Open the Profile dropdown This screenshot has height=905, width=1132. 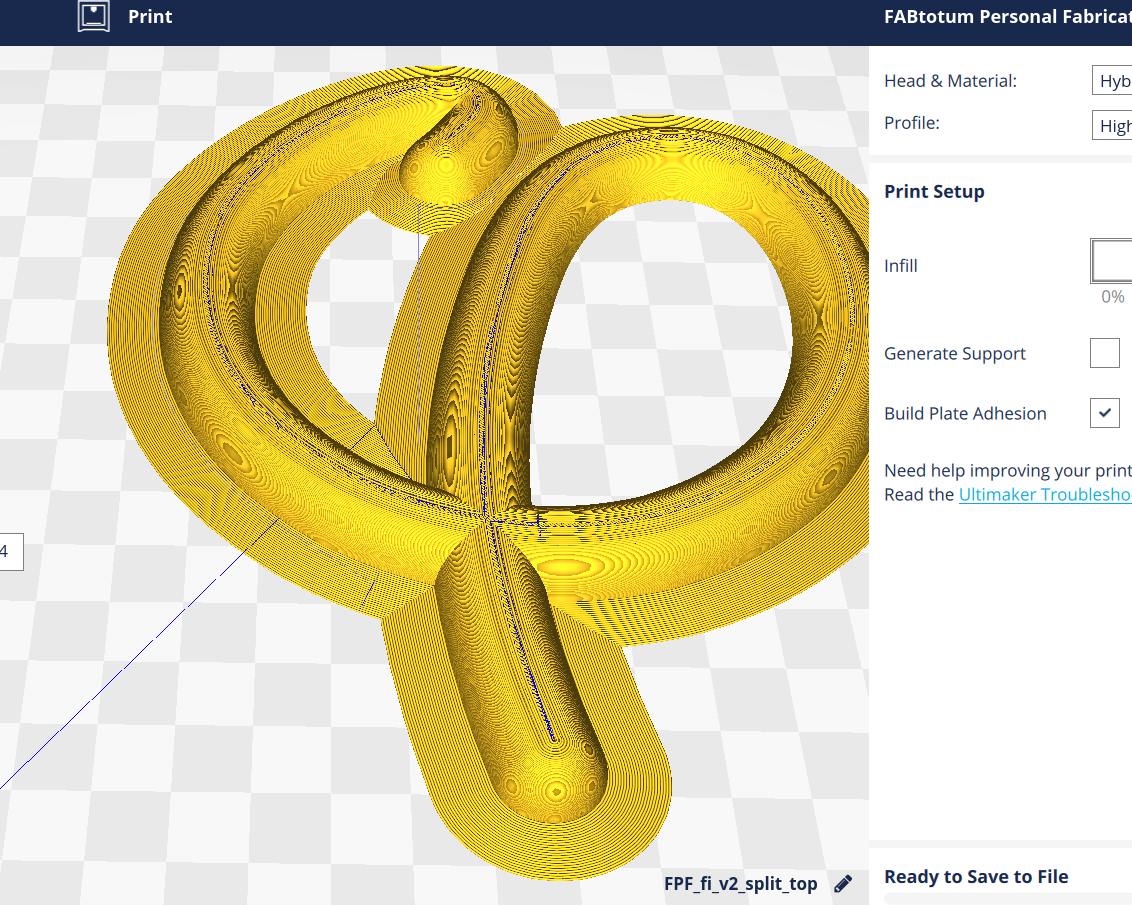click(1112, 126)
